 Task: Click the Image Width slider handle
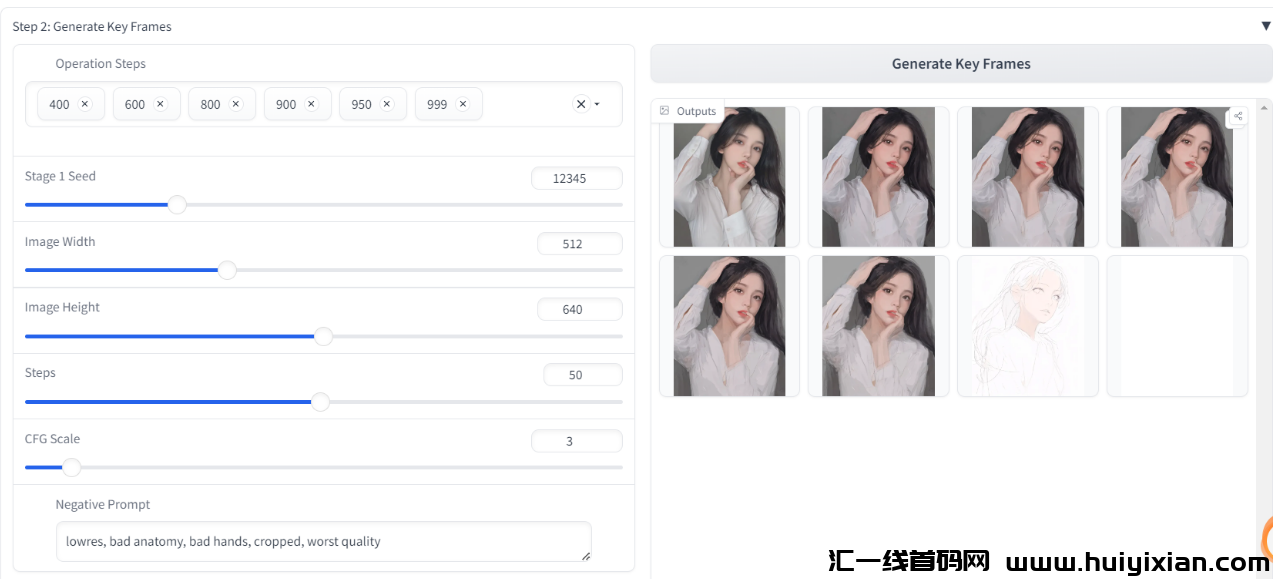(x=227, y=270)
